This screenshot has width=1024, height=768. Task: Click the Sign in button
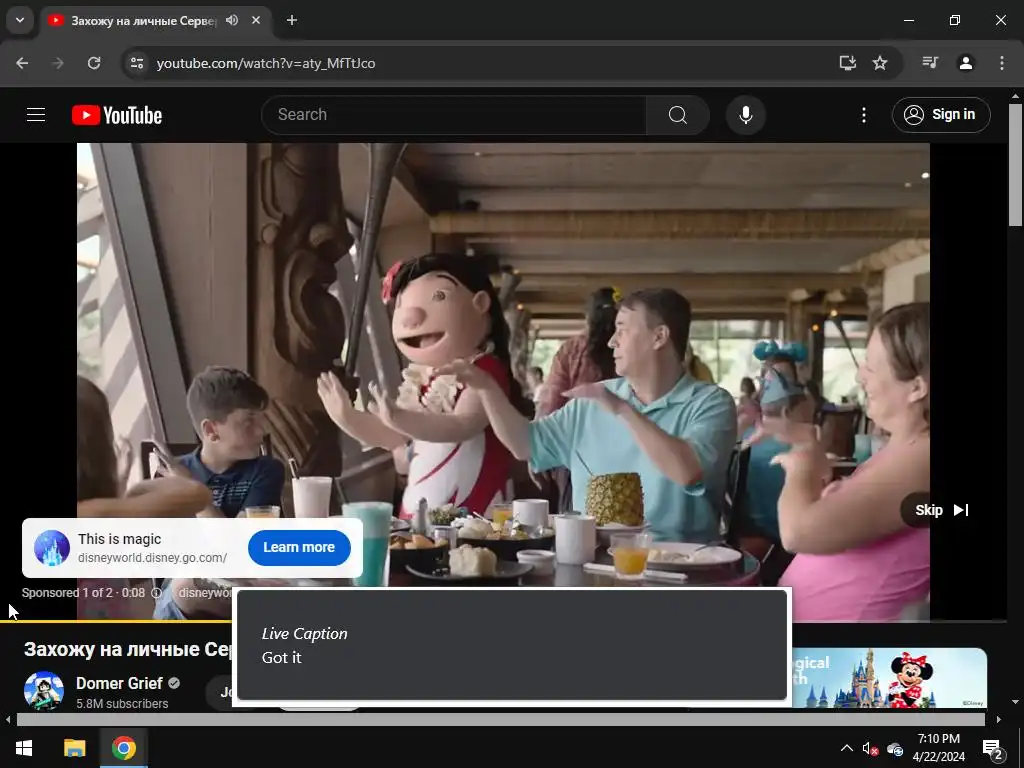pyautogui.click(x=941, y=115)
